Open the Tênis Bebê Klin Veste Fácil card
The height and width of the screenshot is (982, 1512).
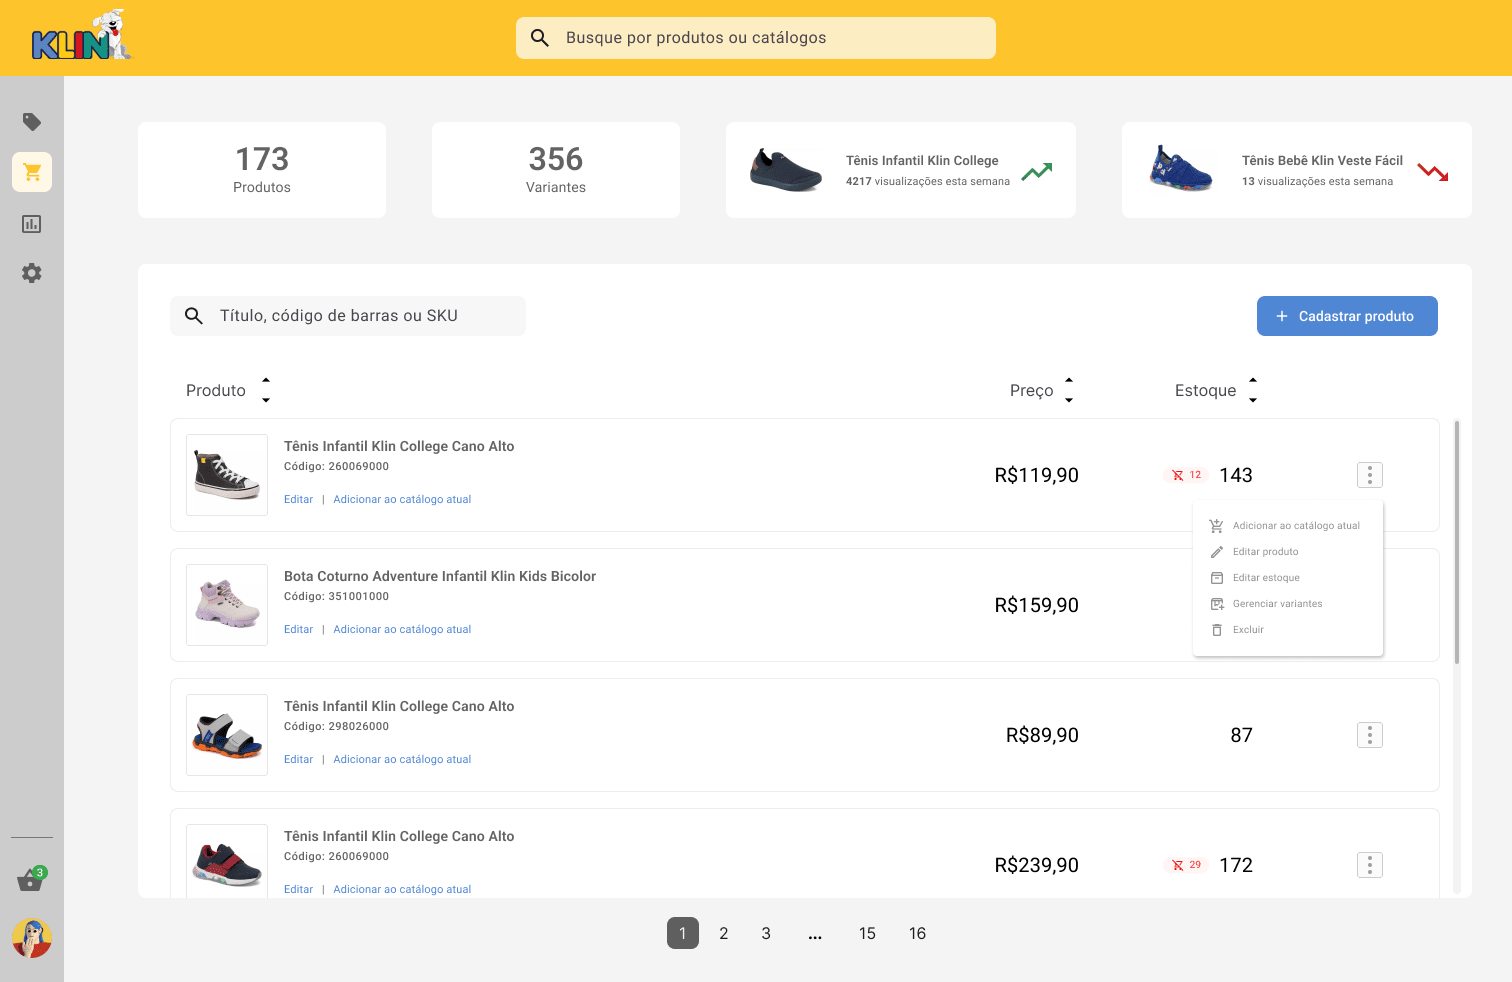coord(1297,170)
